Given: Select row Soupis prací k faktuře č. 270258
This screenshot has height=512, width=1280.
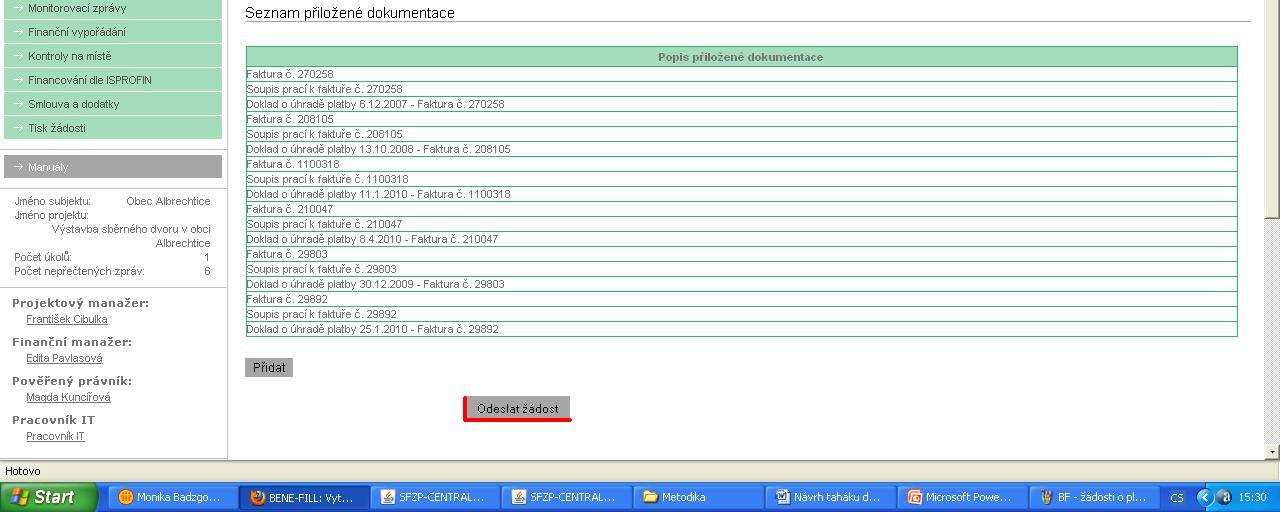Looking at the screenshot, I should (x=741, y=89).
